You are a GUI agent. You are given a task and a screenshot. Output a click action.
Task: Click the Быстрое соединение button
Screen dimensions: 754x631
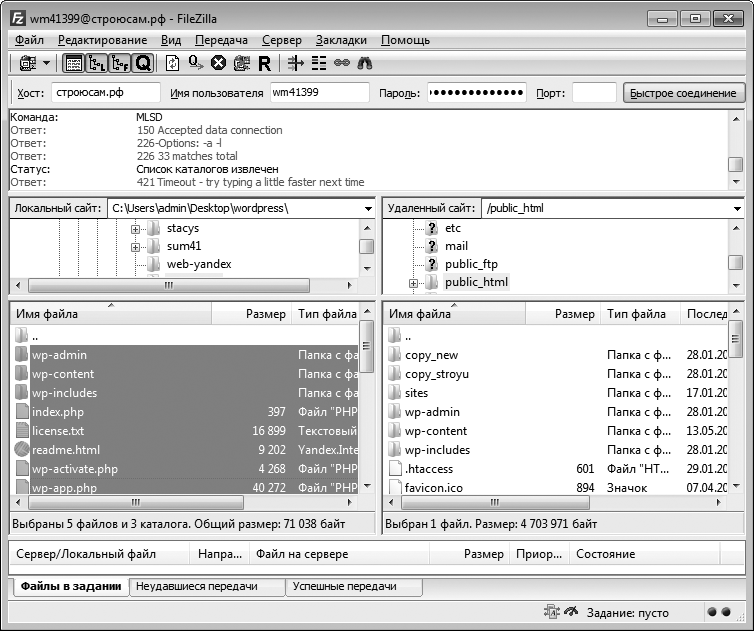coord(683,93)
